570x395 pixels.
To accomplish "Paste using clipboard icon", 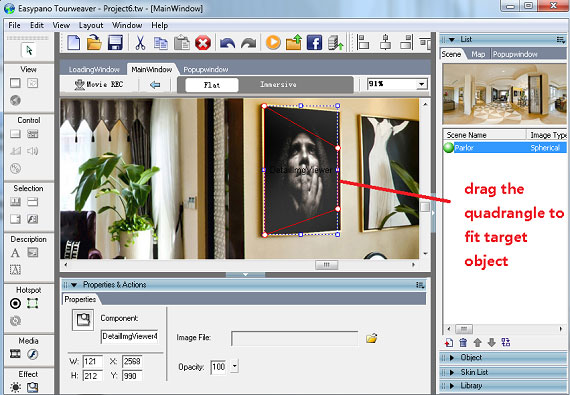I will 182,43.
